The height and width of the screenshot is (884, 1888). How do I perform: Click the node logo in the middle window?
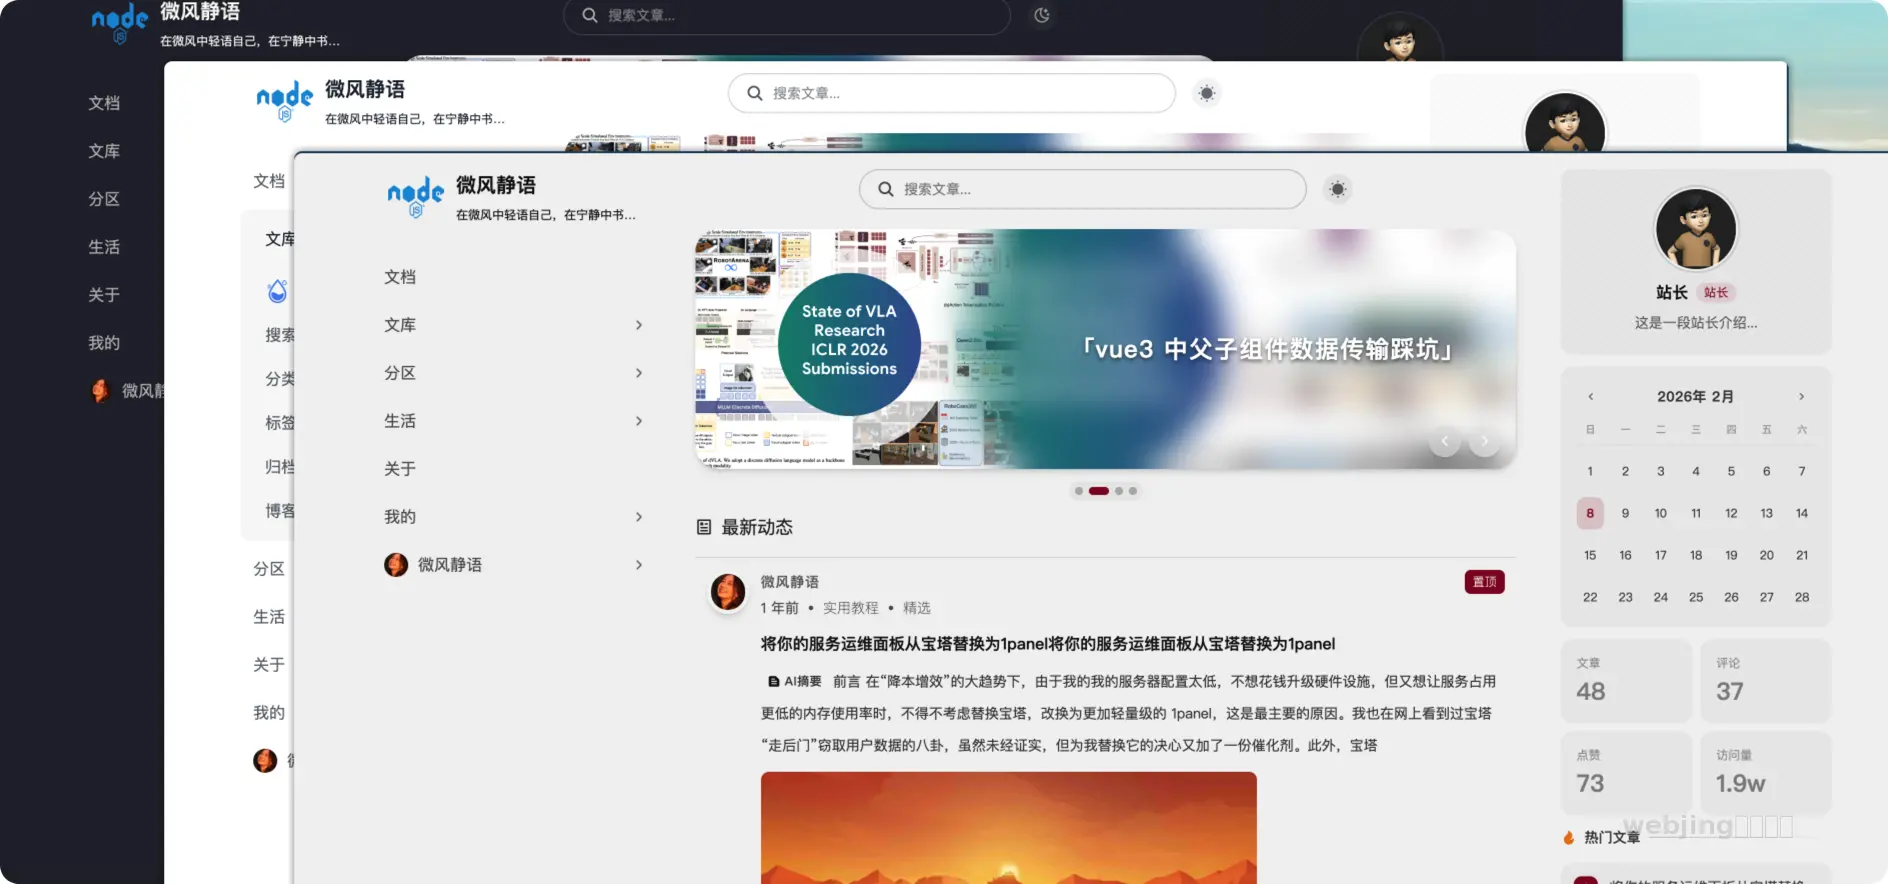point(285,100)
